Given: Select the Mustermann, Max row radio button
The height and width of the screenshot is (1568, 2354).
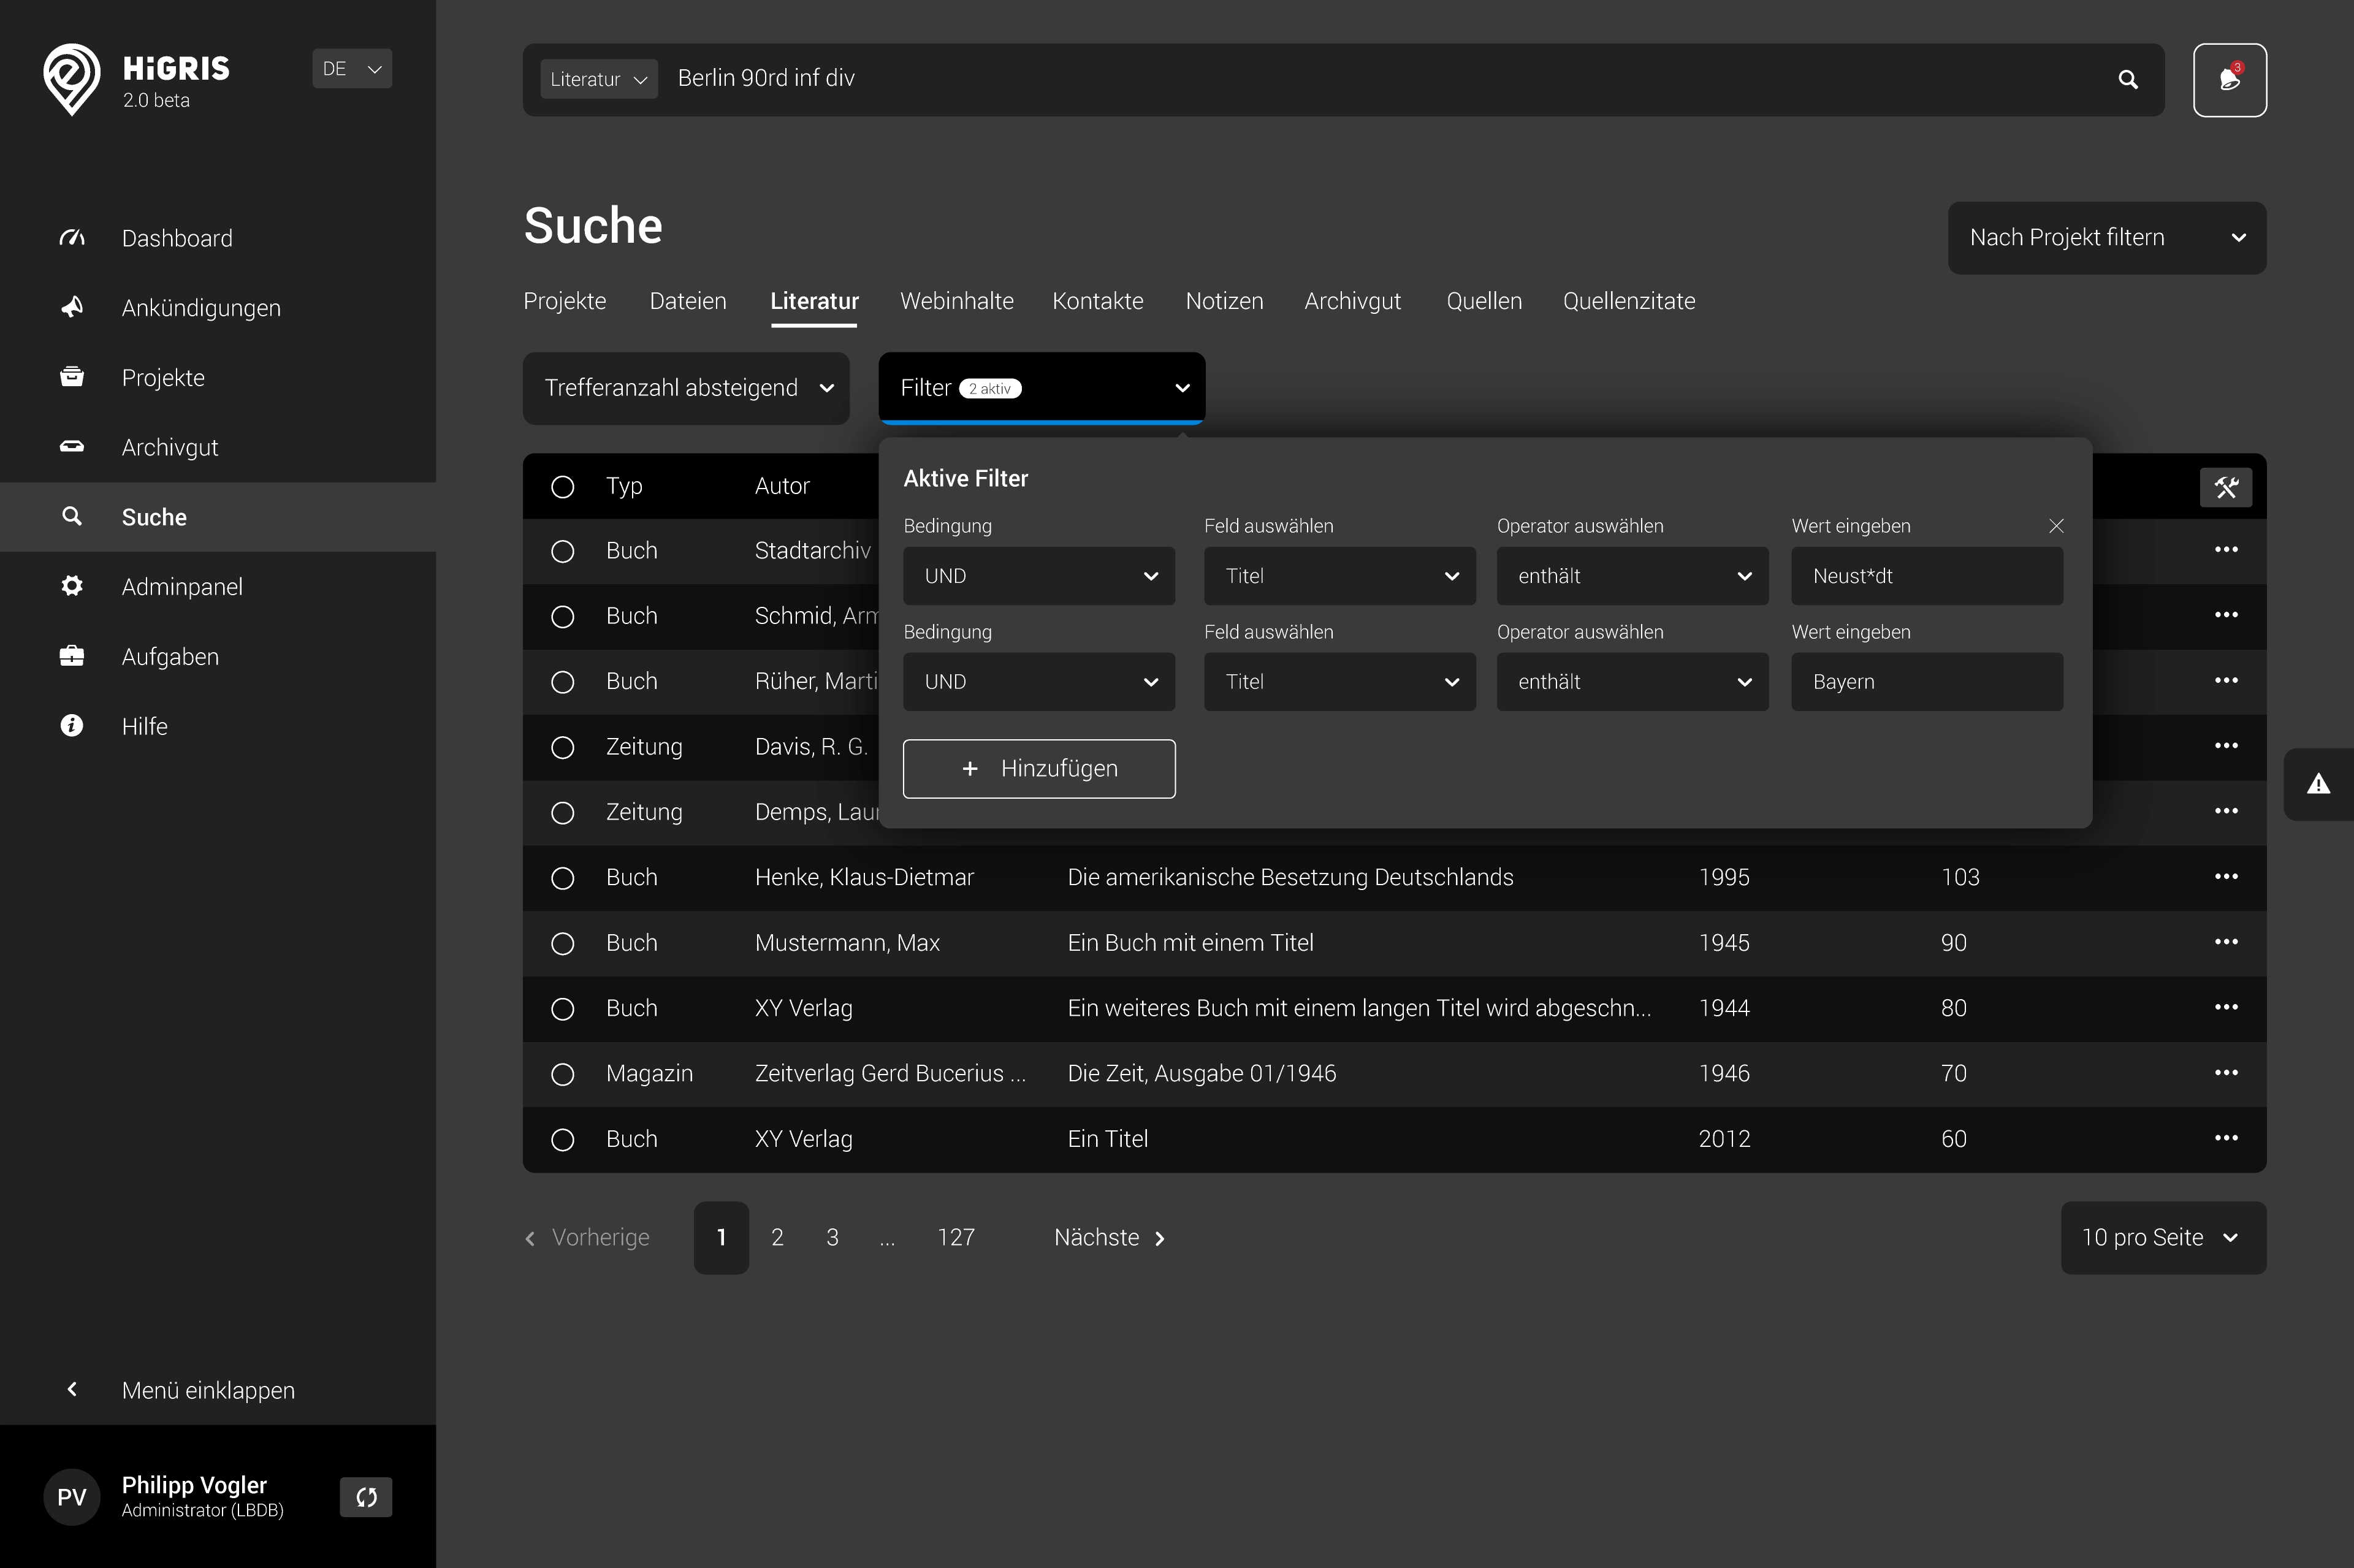Looking at the screenshot, I should 563,943.
